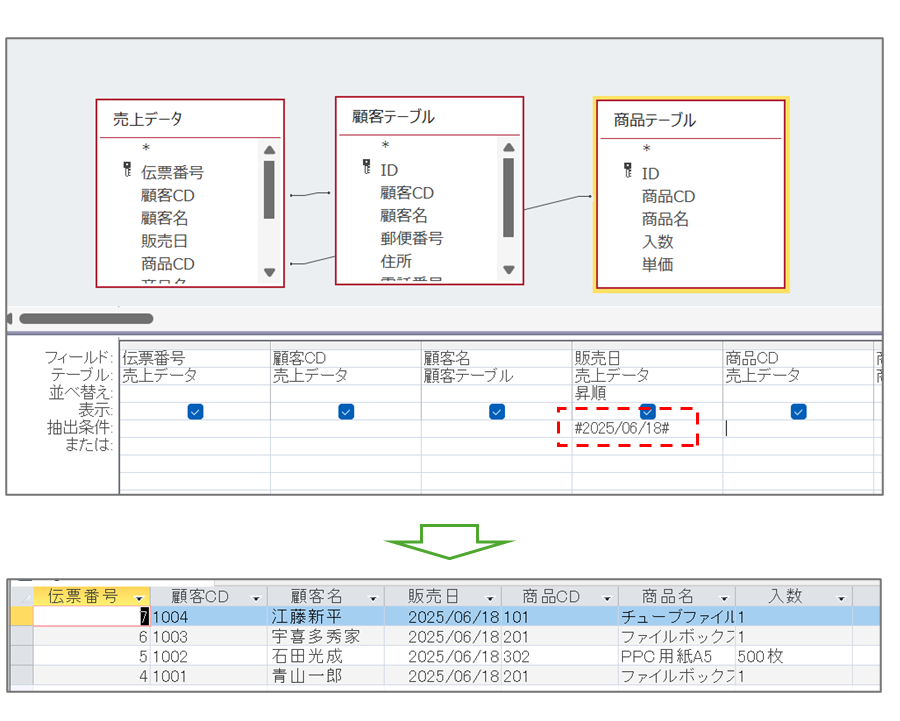
Task: Click the #2025/06/18# criteria cell
Action: point(622,428)
